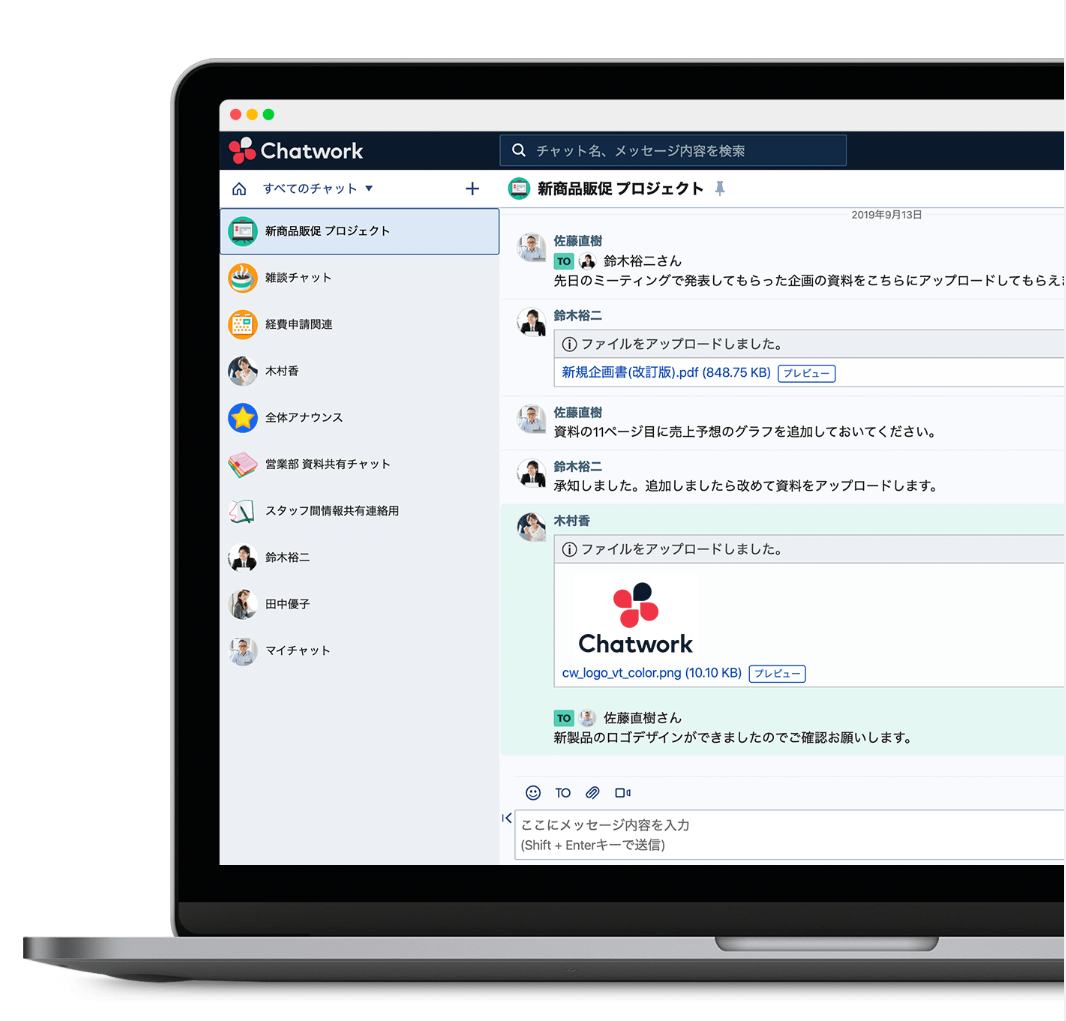
Task: Click 佐藤直樹's avatar on first message
Action: (531, 247)
